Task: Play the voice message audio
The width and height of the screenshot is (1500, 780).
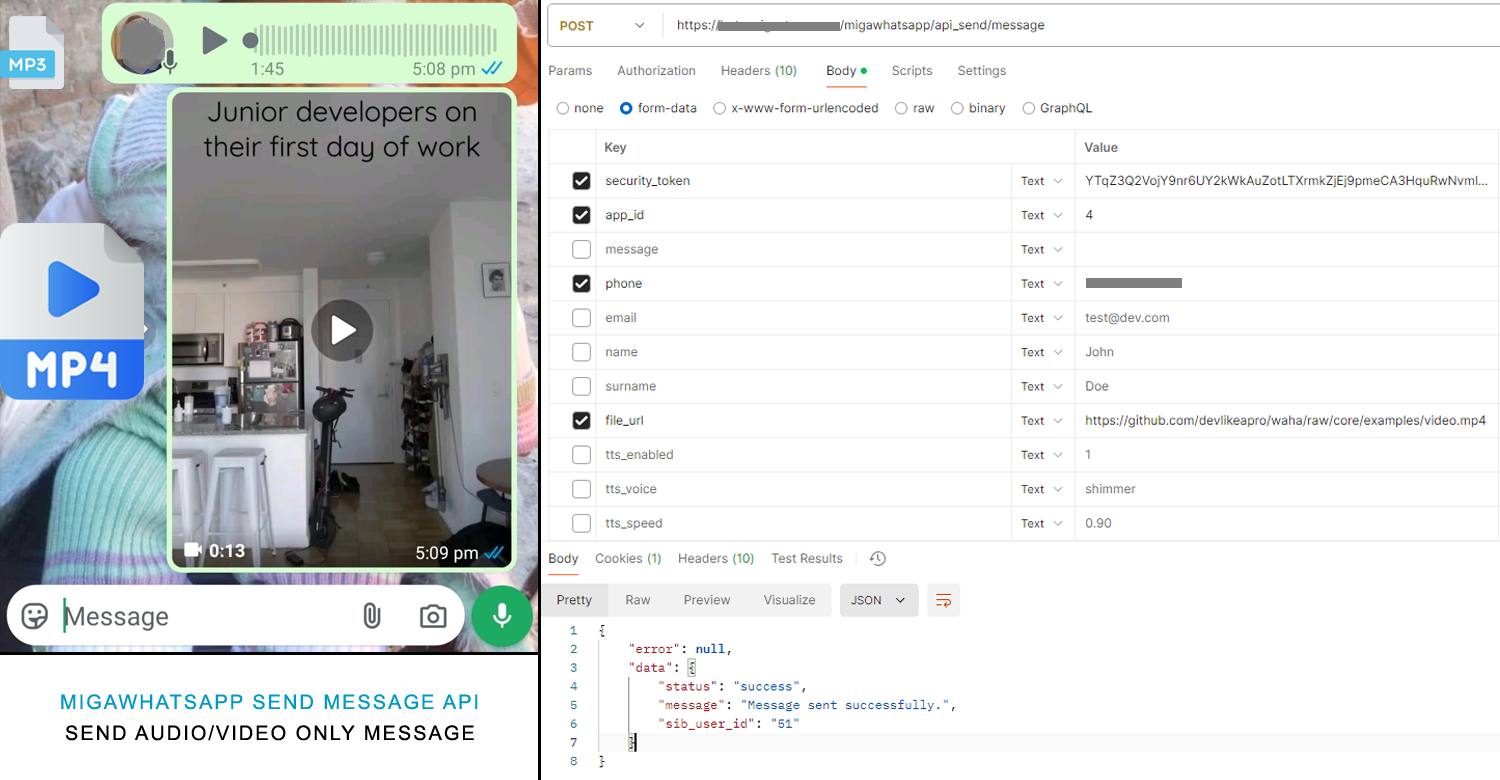Action: tap(214, 40)
